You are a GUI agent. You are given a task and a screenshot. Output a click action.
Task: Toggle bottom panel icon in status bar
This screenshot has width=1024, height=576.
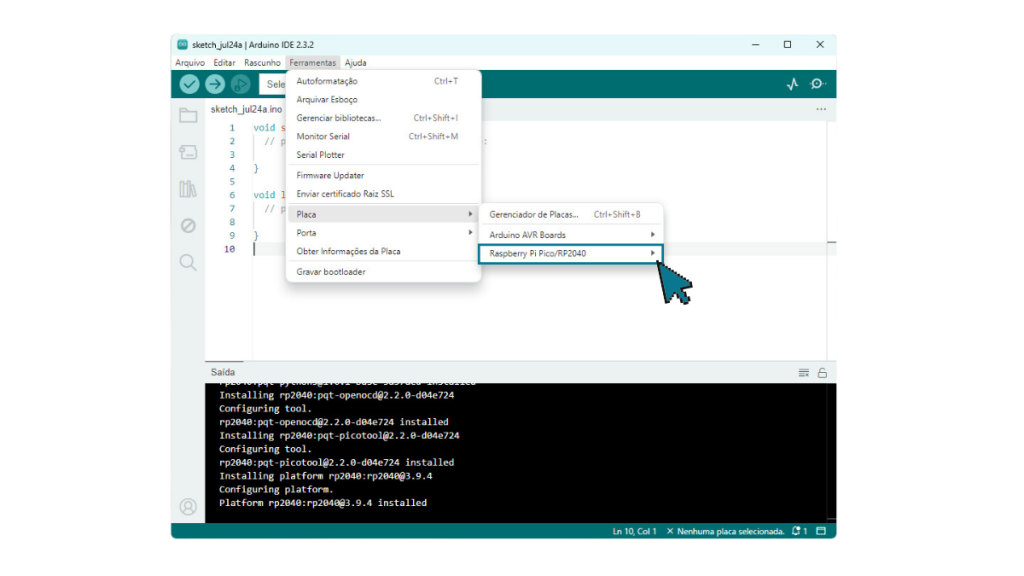point(822,531)
